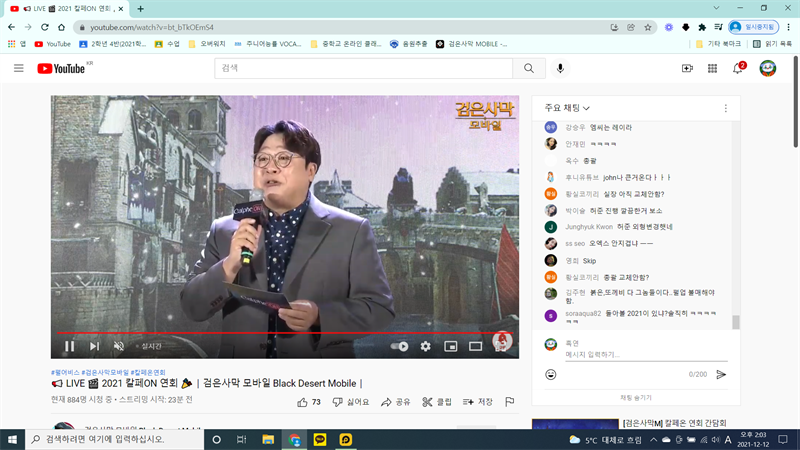The image size is (800, 450).
Task: Click 채팅 숨기기 to hide chat
Action: point(636,397)
